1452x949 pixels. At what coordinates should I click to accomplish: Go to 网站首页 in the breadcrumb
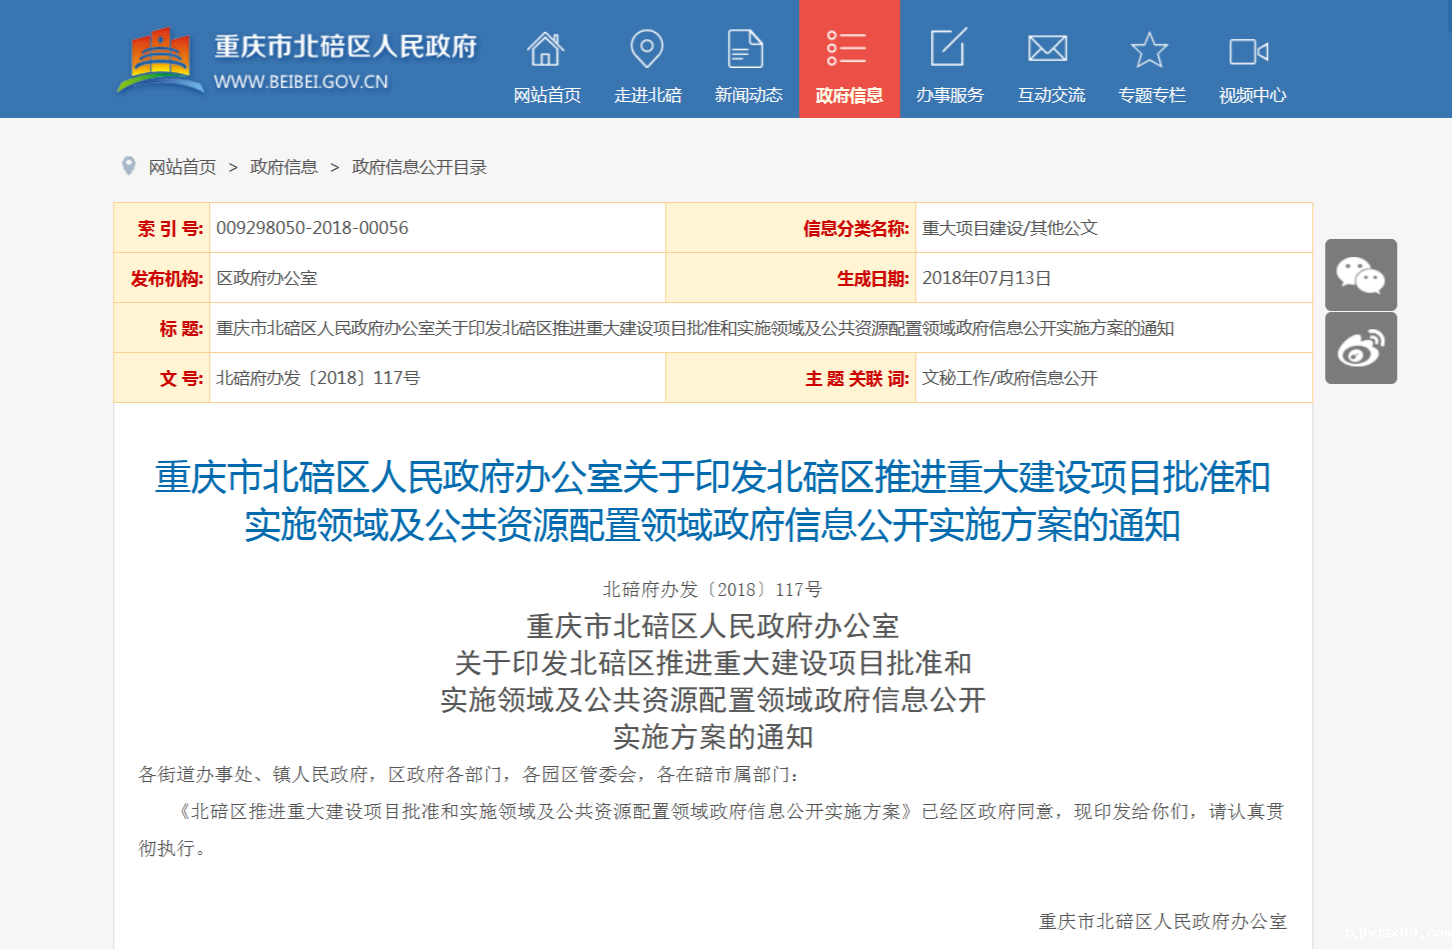tap(182, 167)
